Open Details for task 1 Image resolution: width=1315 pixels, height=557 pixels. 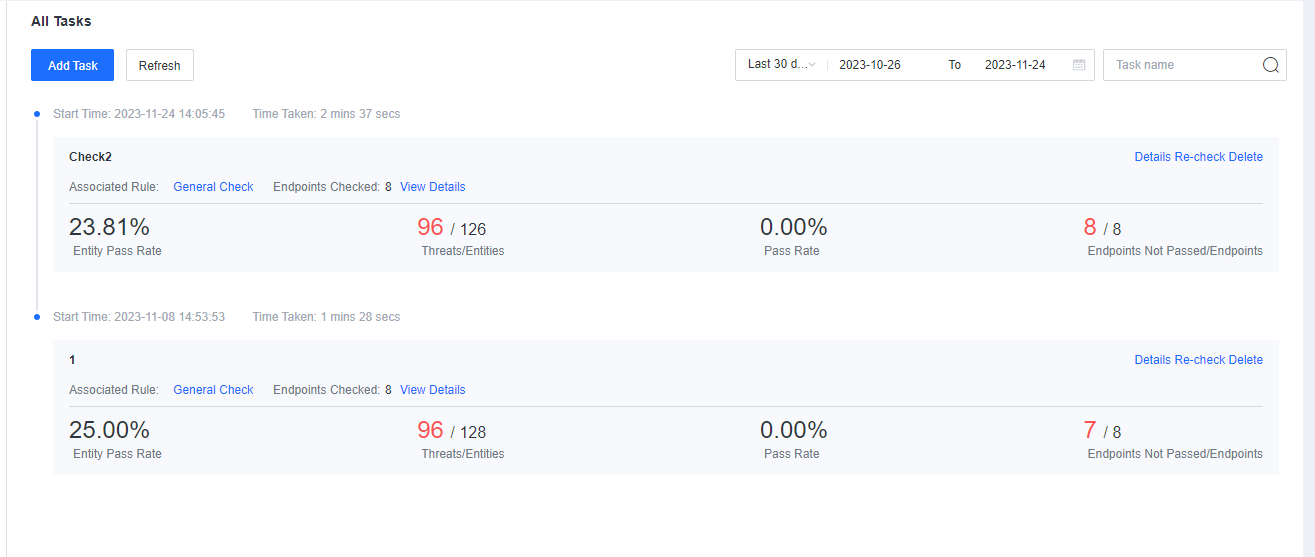coord(1153,360)
